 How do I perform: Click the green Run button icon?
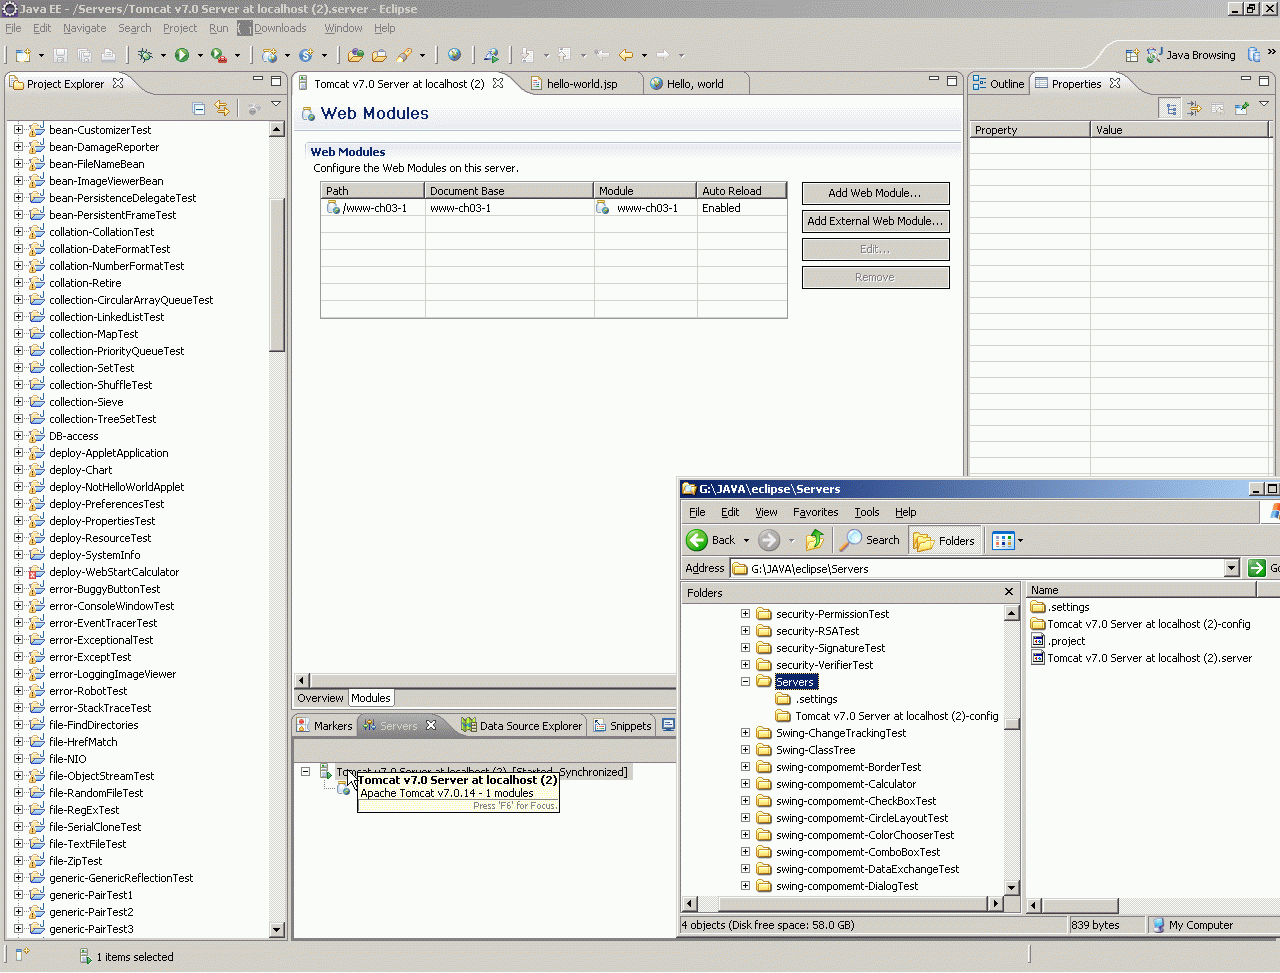click(182, 56)
